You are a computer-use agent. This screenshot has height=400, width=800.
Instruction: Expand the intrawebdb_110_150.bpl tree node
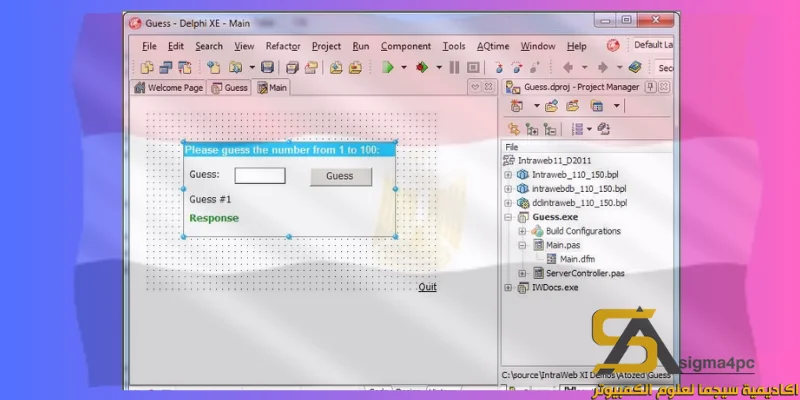click(x=508, y=189)
